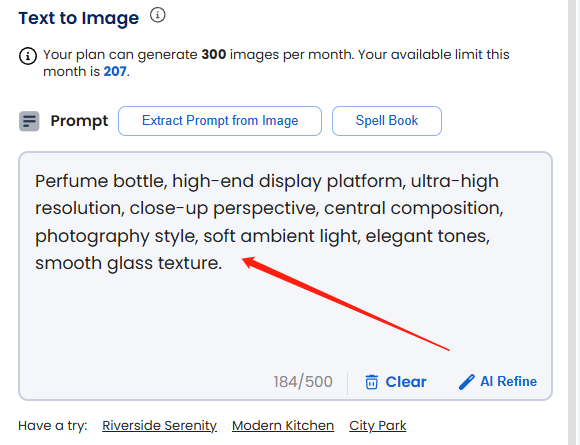Click the 'Text to Image' heading

click(x=79, y=18)
